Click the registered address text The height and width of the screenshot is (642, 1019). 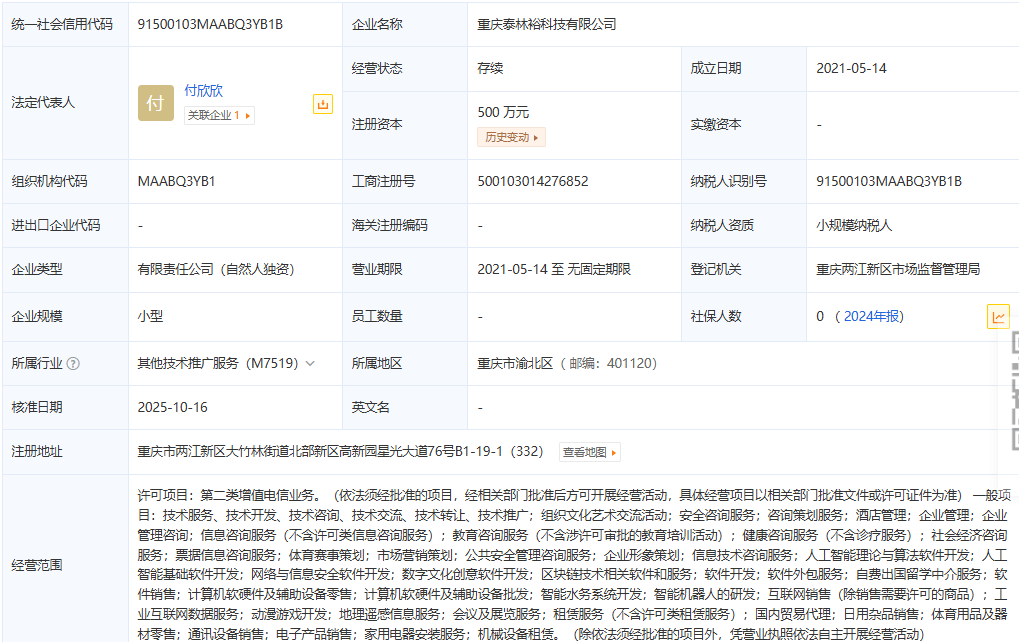340,452
